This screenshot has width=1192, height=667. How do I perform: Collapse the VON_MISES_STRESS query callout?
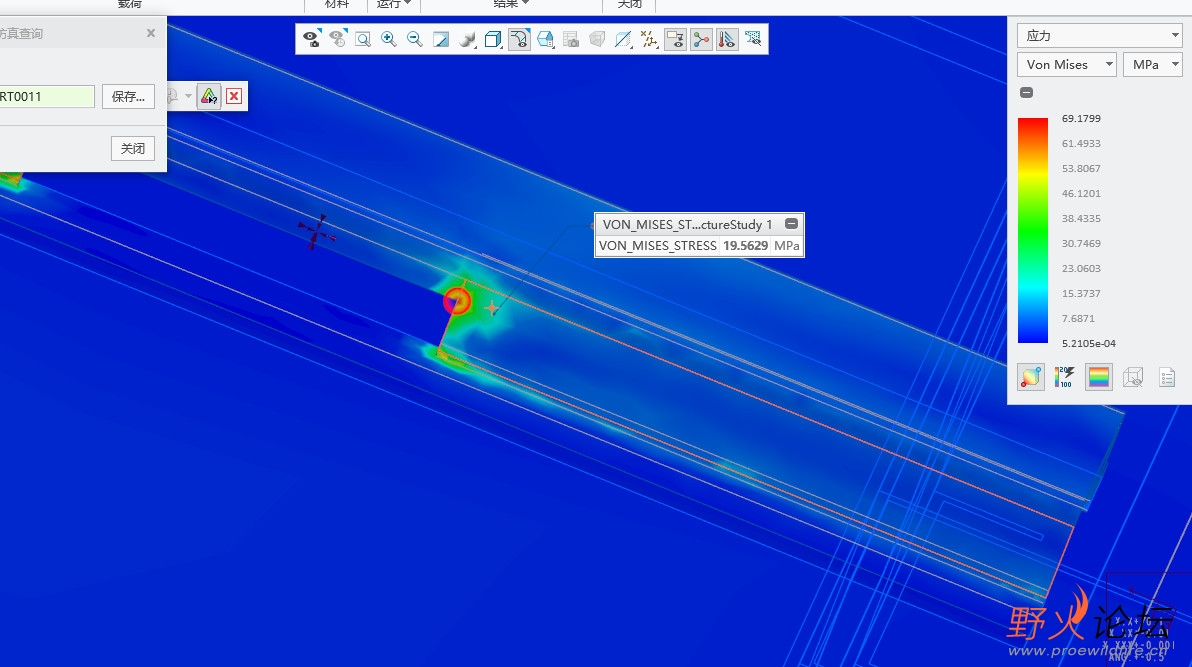coord(791,224)
